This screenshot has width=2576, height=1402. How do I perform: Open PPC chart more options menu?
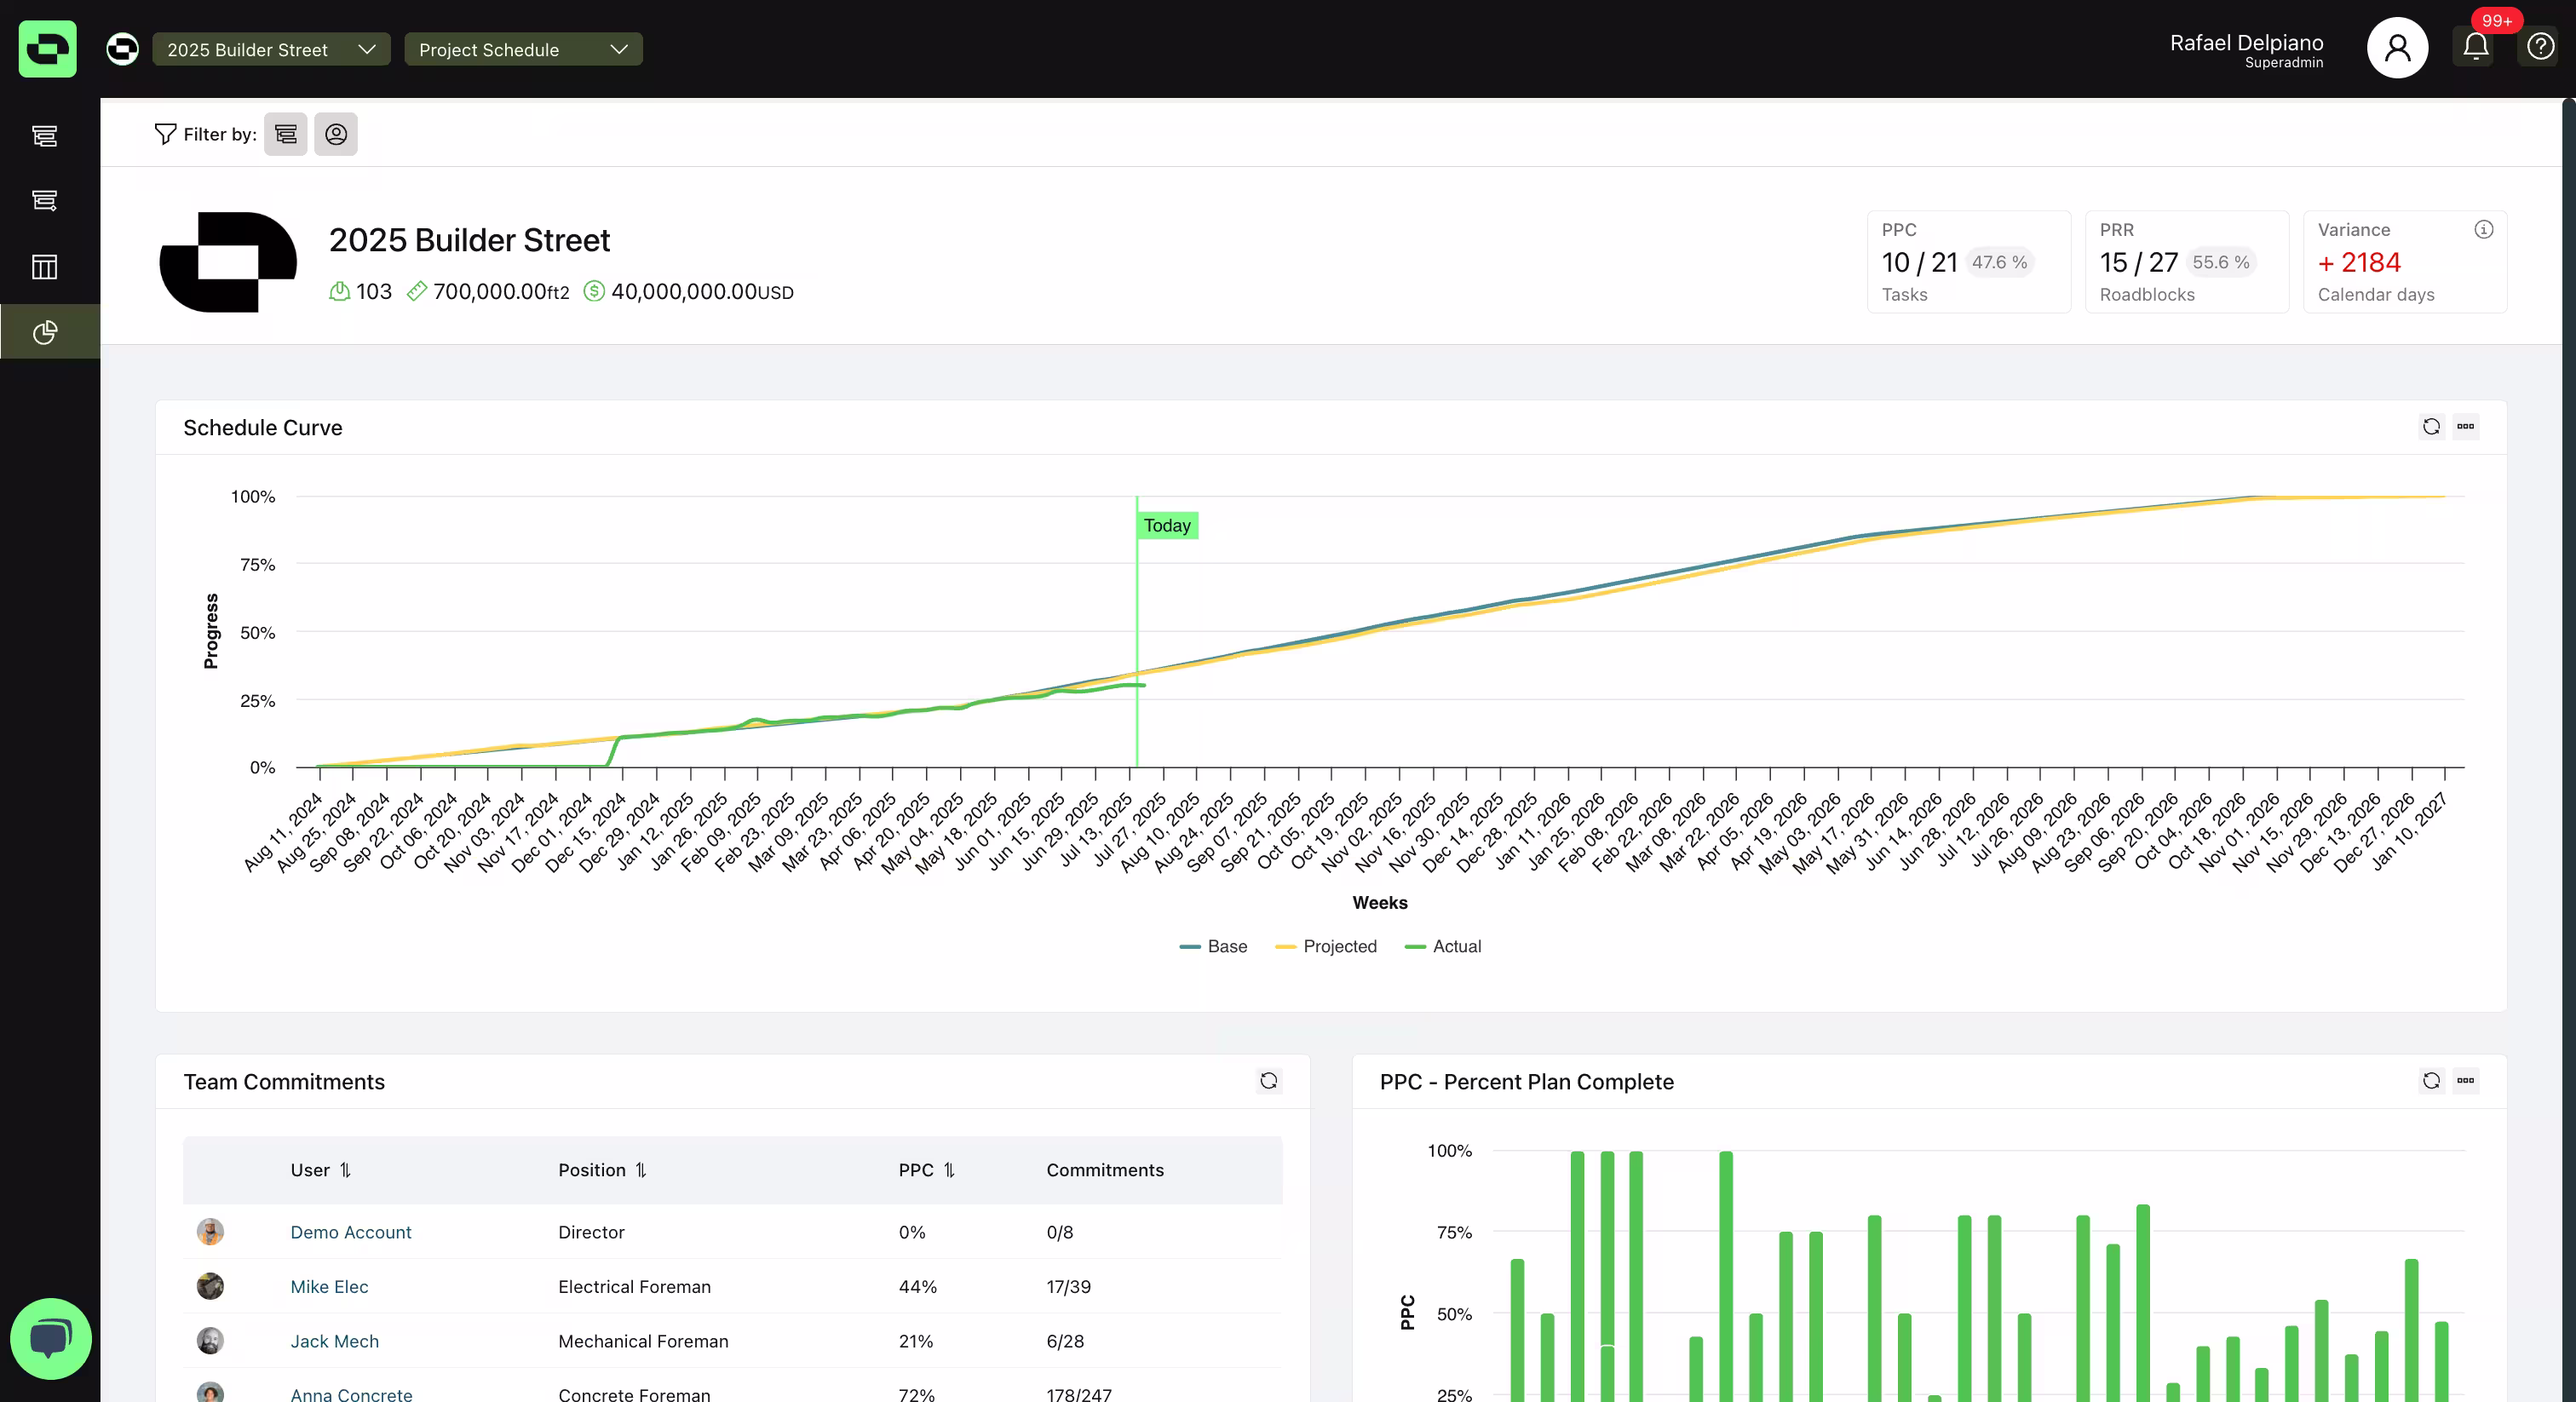(2466, 1081)
